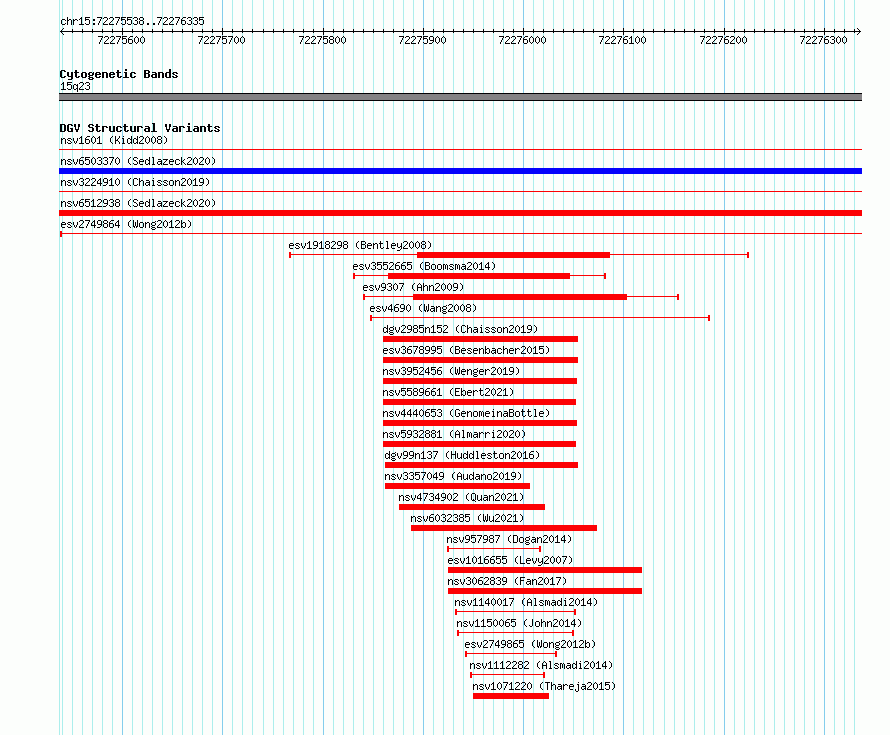Select the nsv3952456 Wenger2019 red bar
The width and height of the screenshot is (890, 735).
(x=480, y=381)
